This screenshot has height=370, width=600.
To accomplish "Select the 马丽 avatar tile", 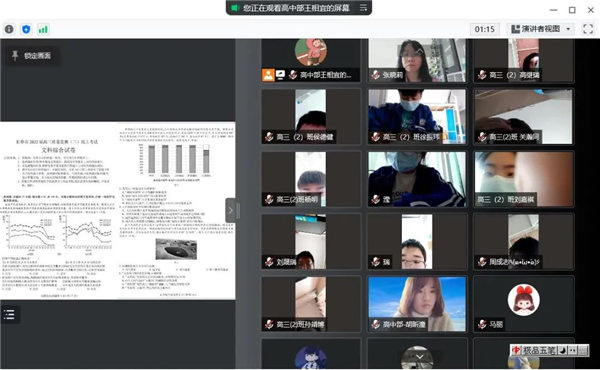I will [x=523, y=304].
